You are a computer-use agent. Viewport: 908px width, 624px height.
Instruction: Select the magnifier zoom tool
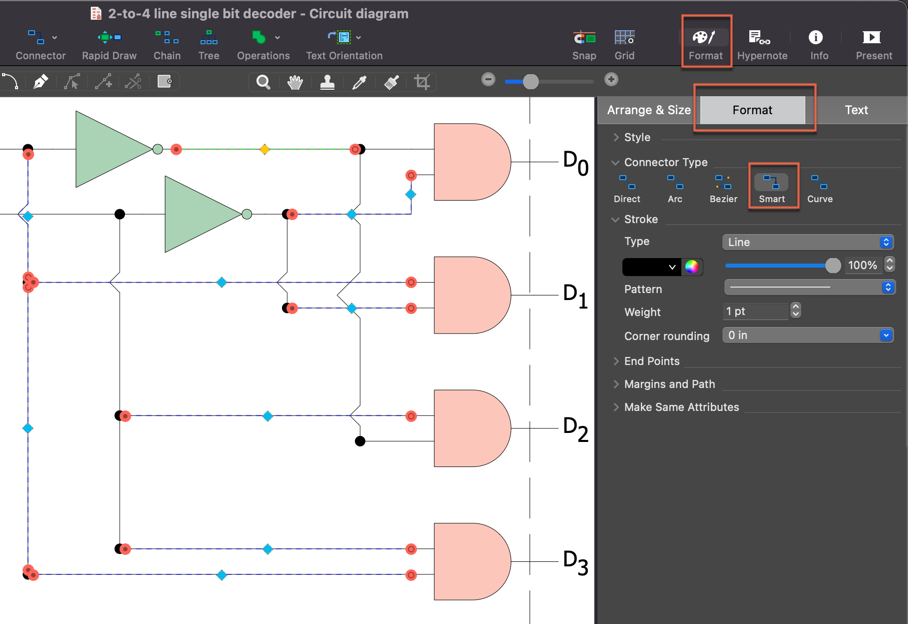[x=263, y=82]
